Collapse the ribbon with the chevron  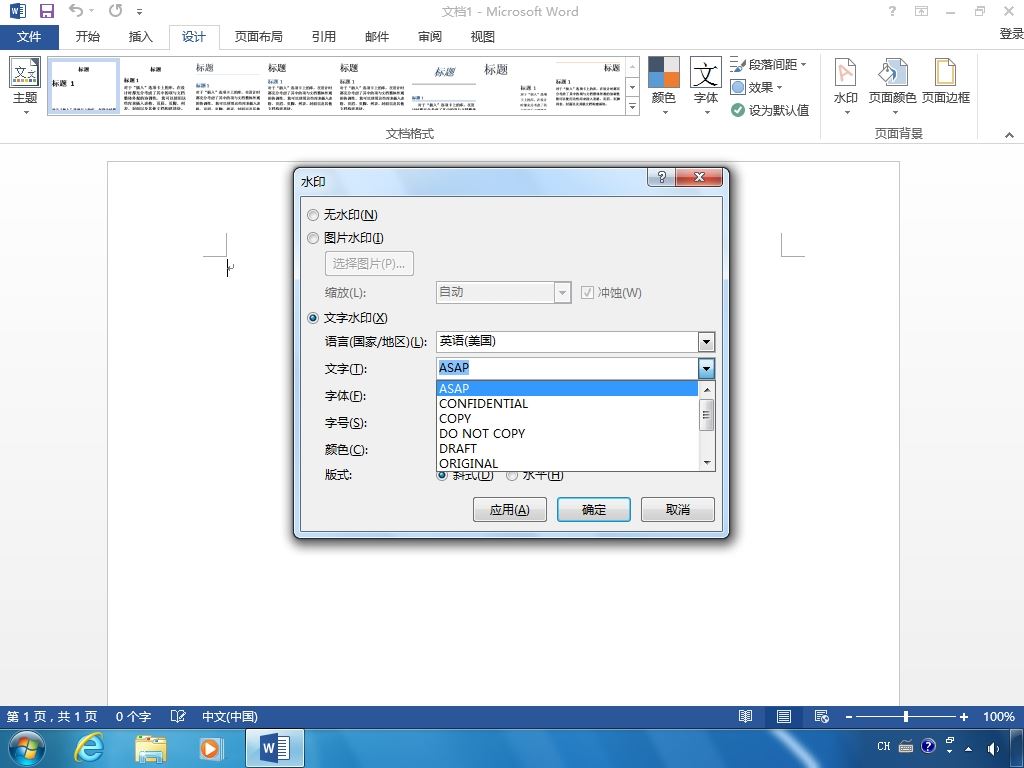click(1009, 135)
